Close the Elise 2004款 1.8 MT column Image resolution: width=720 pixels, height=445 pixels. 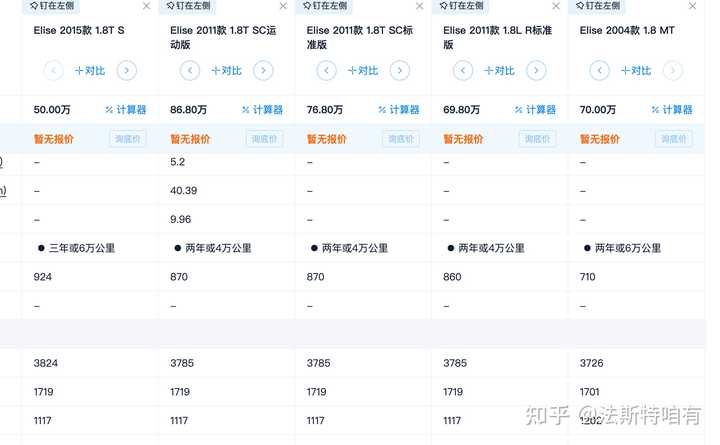point(692,6)
